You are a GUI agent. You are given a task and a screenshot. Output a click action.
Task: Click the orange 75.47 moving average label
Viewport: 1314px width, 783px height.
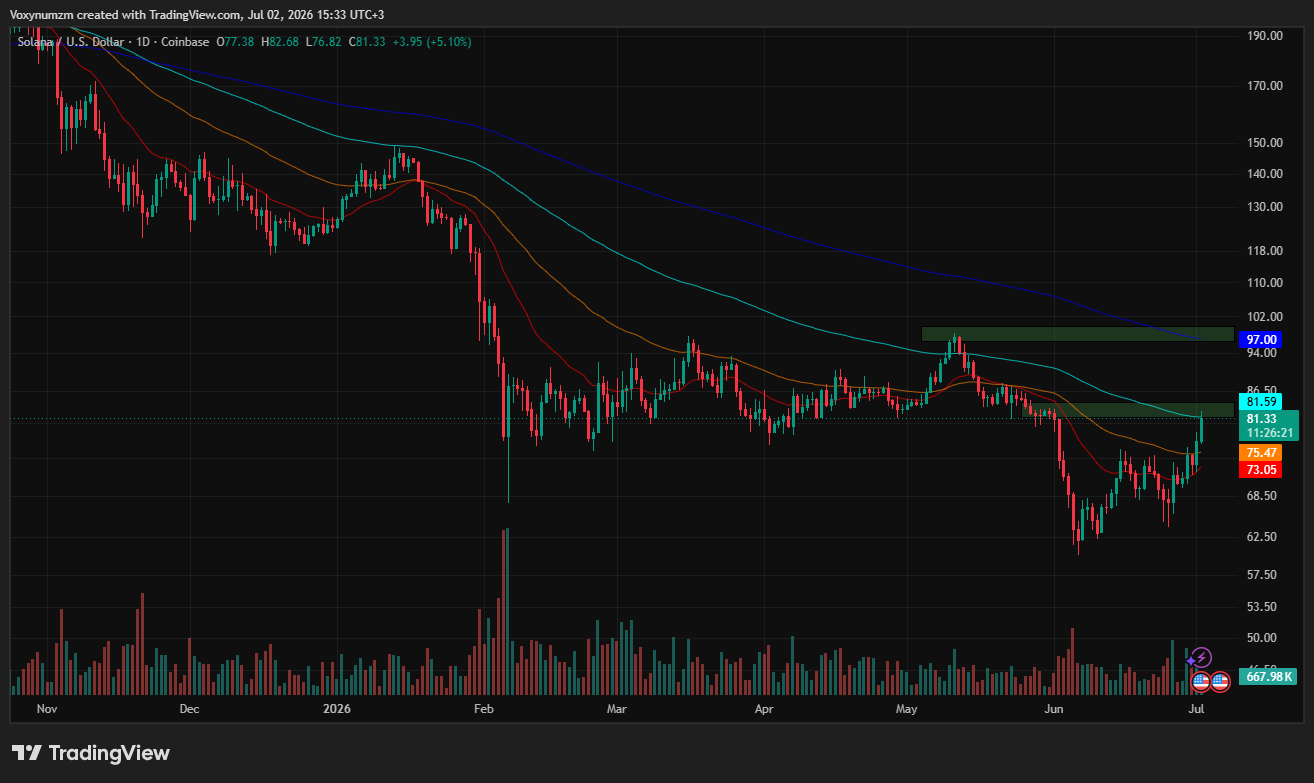coord(1258,453)
